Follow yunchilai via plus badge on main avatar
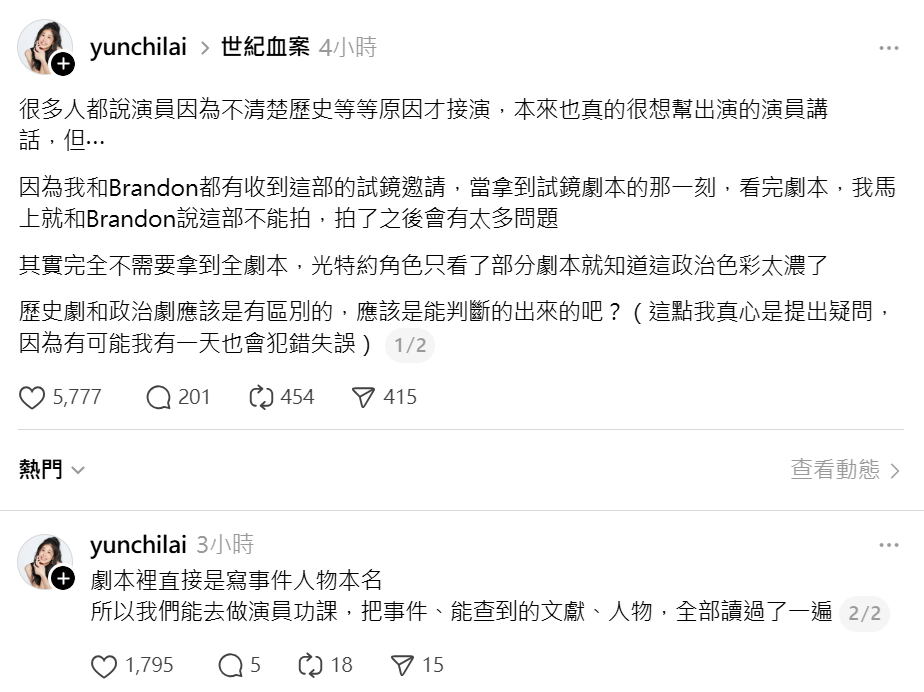 tap(63, 65)
